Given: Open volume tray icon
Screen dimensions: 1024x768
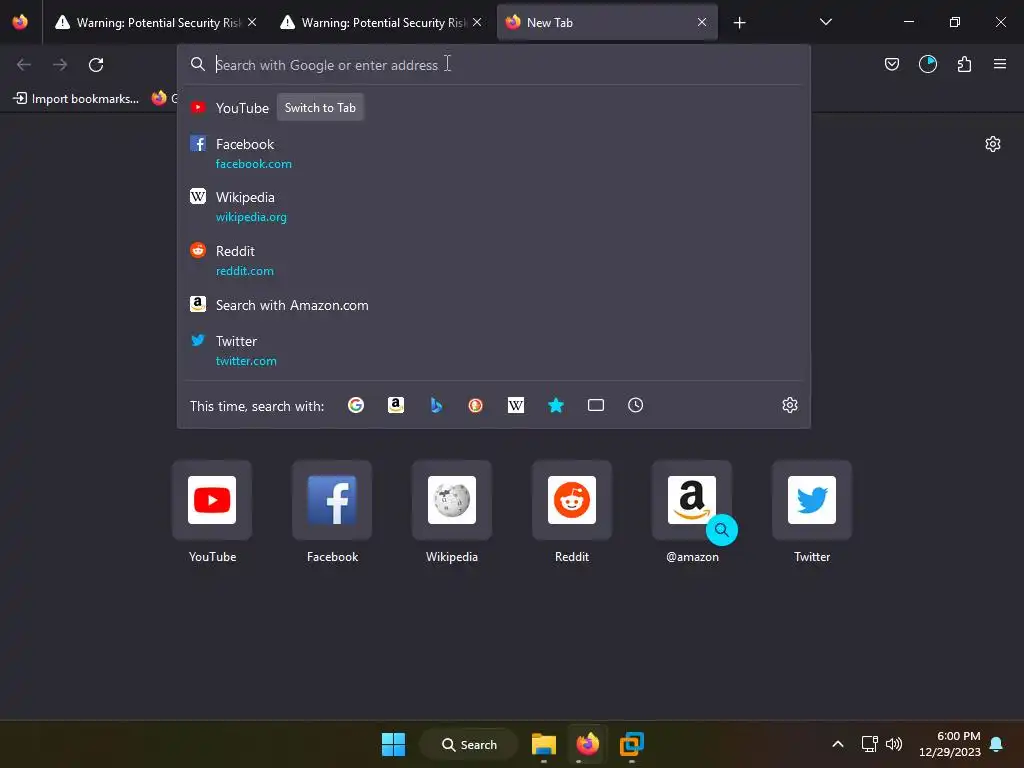Looking at the screenshot, I should pos(894,744).
